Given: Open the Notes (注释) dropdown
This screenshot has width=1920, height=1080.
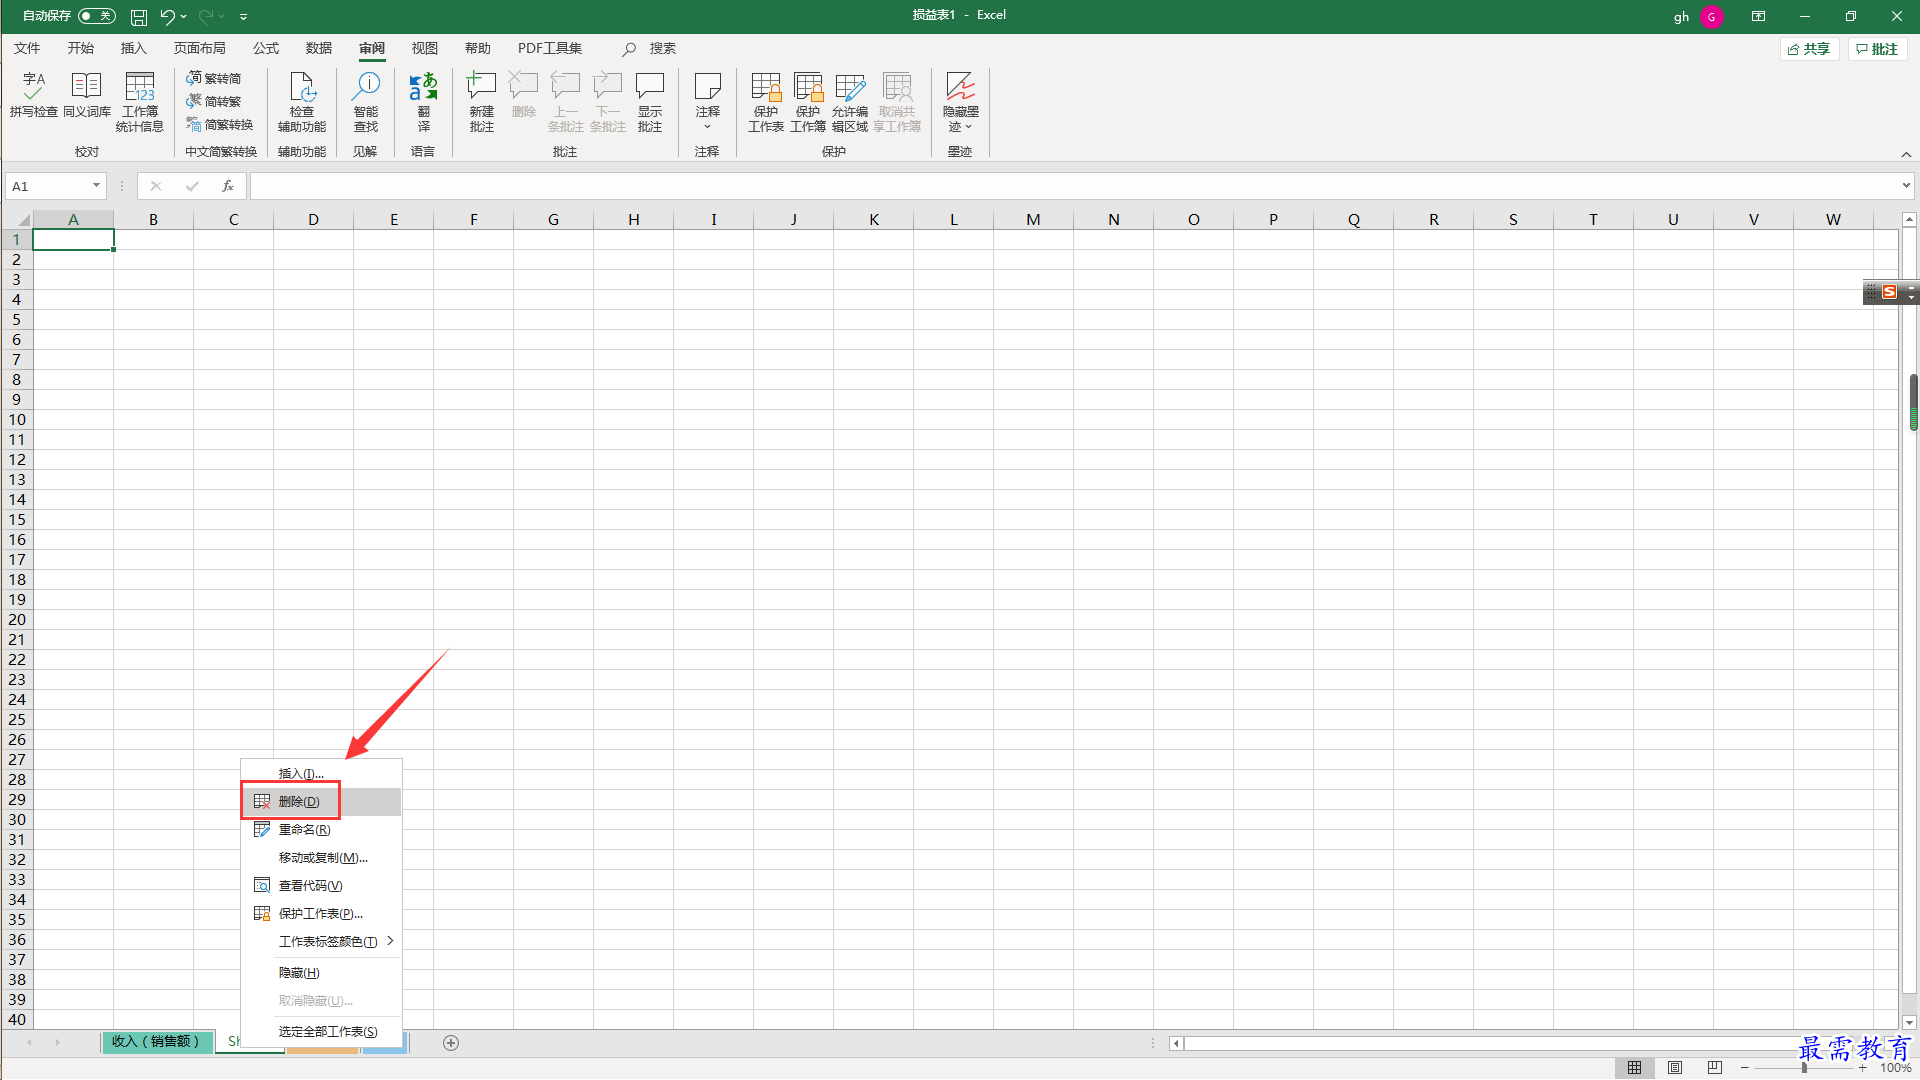Looking at the screenshot, I should (707, 102).
